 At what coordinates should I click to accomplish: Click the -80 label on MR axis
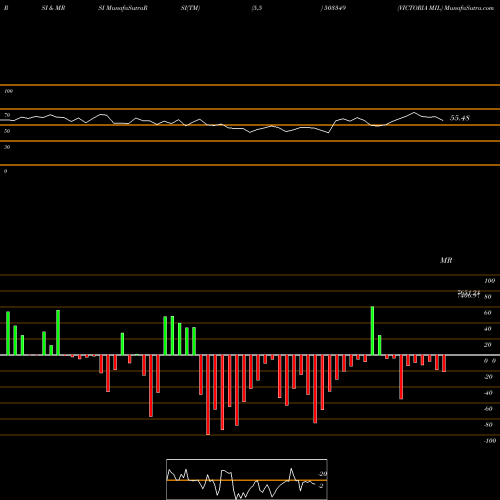tap(488, 425)
